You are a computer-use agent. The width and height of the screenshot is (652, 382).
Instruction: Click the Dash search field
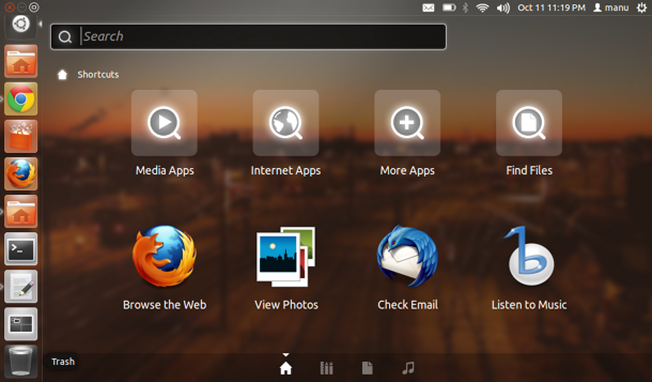[x=248, y=37]
